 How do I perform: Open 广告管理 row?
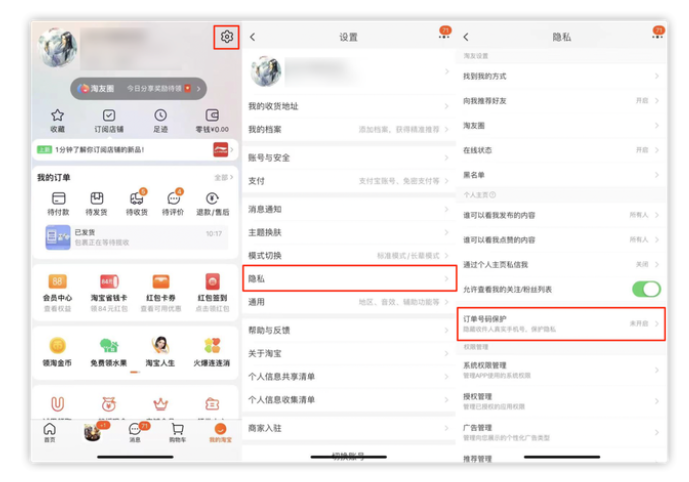tap(562, 432)
